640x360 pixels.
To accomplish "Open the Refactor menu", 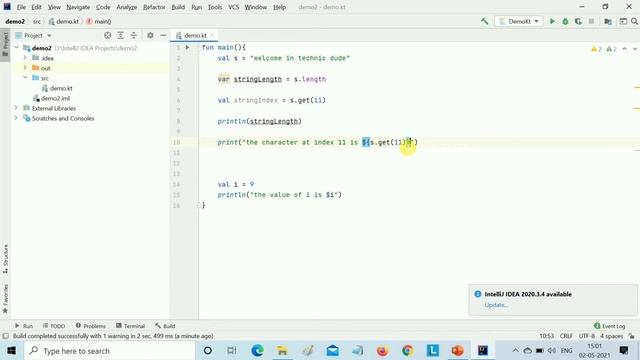I will (x=154, y=7).
